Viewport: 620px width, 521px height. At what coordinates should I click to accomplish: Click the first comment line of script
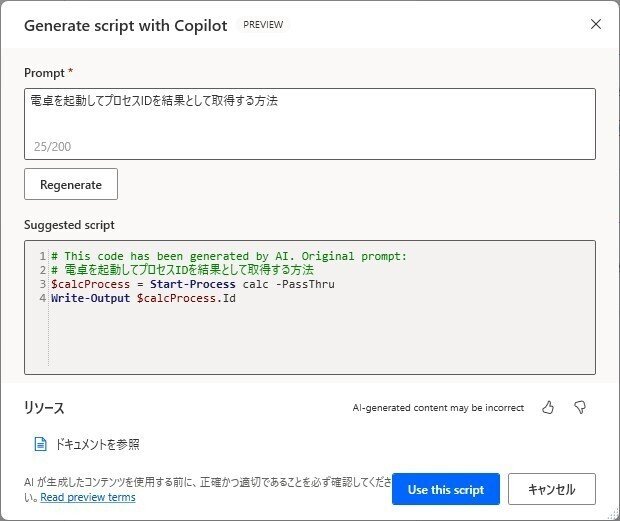(x=229, y=256)
